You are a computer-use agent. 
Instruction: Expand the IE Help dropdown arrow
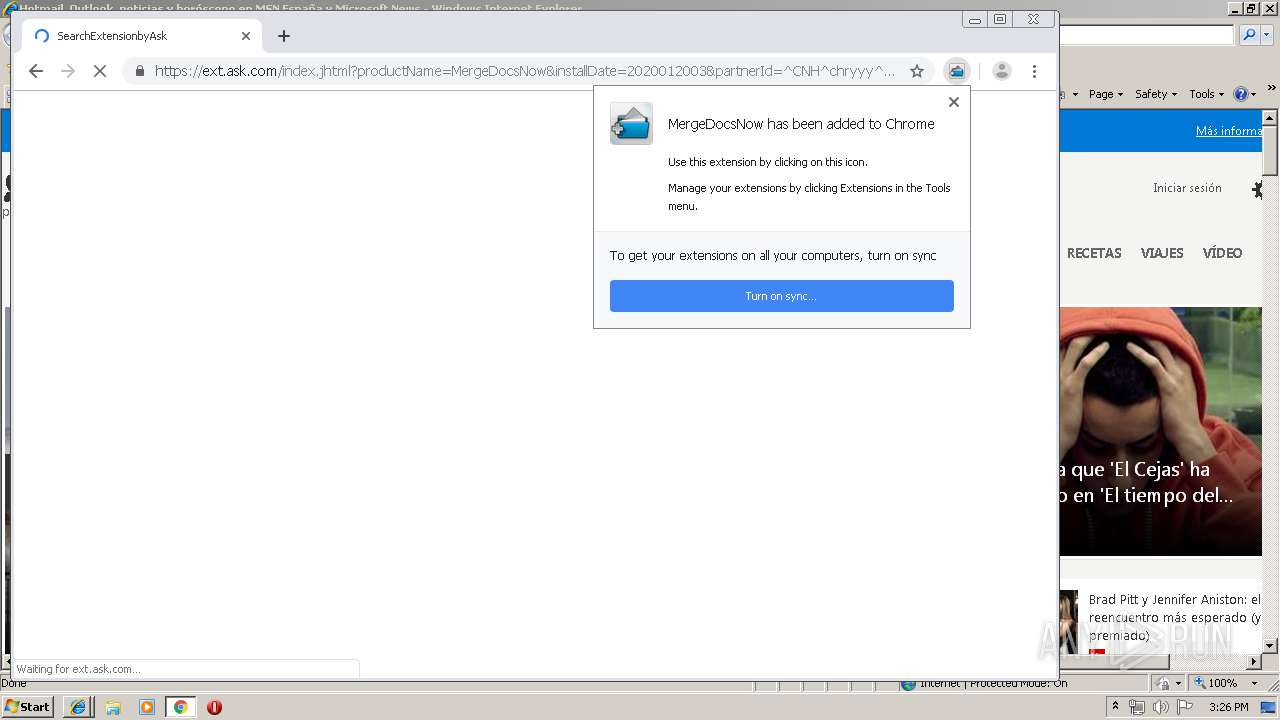click(1253, 94)
